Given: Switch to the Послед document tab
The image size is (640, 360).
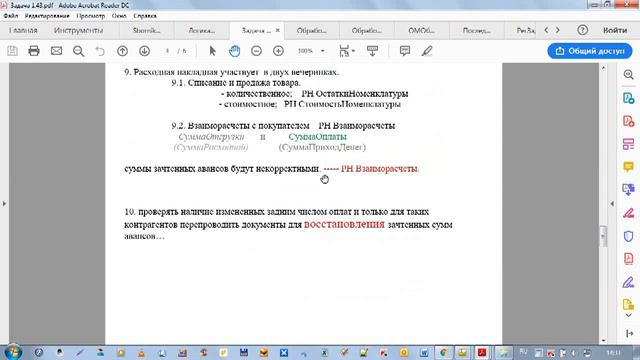Looking at the screenshot, I should tap(476, 30).
